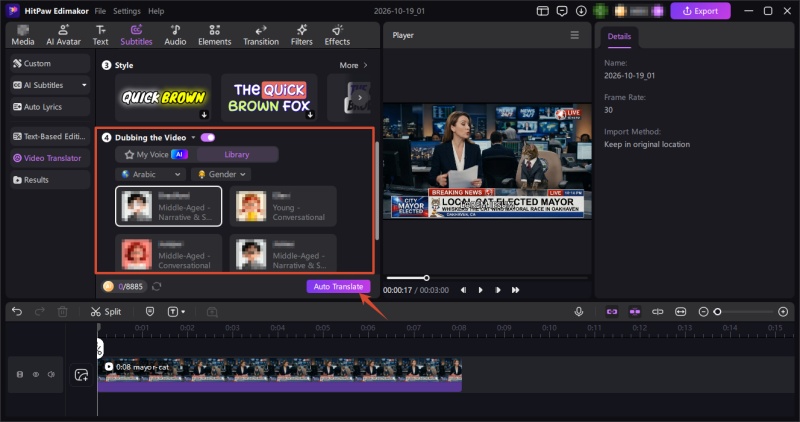Hide the video track with eye icon
800x422 pixels.
coord(36,375)
